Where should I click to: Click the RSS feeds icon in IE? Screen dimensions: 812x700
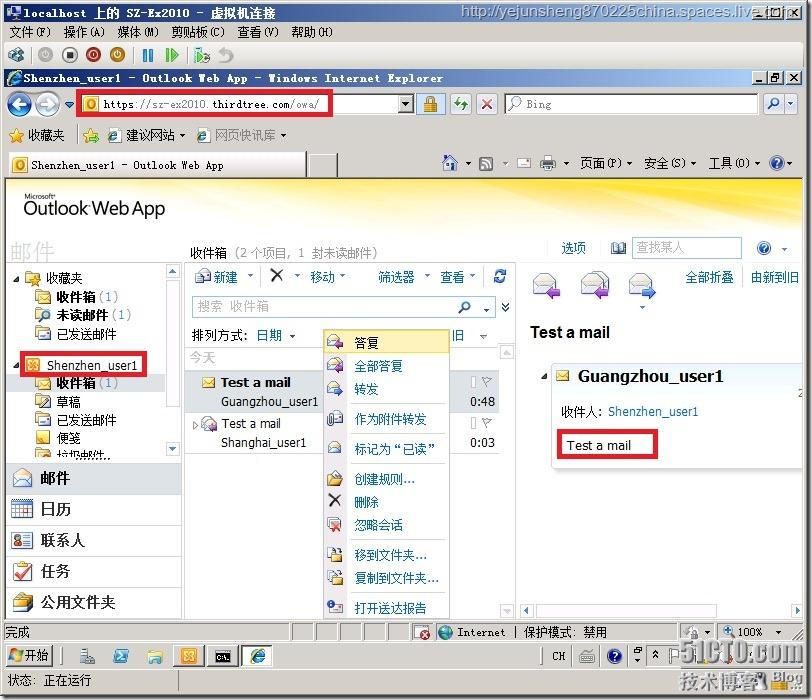(x=486, y=164)
